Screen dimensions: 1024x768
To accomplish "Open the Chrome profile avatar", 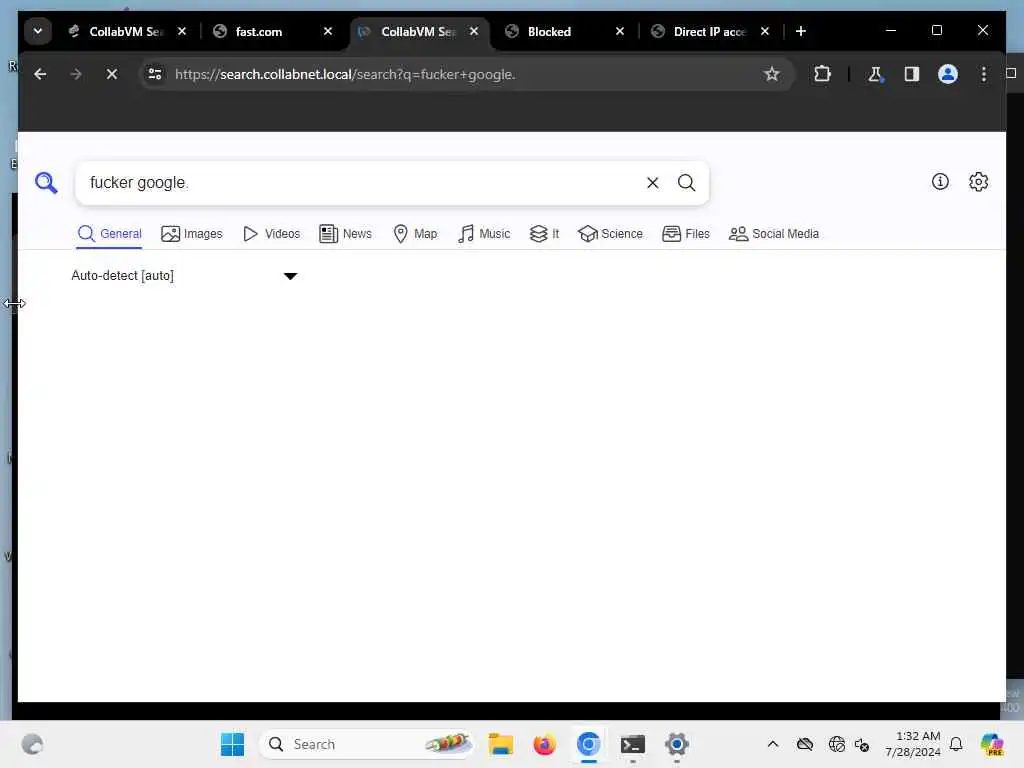I will point(948,74).
